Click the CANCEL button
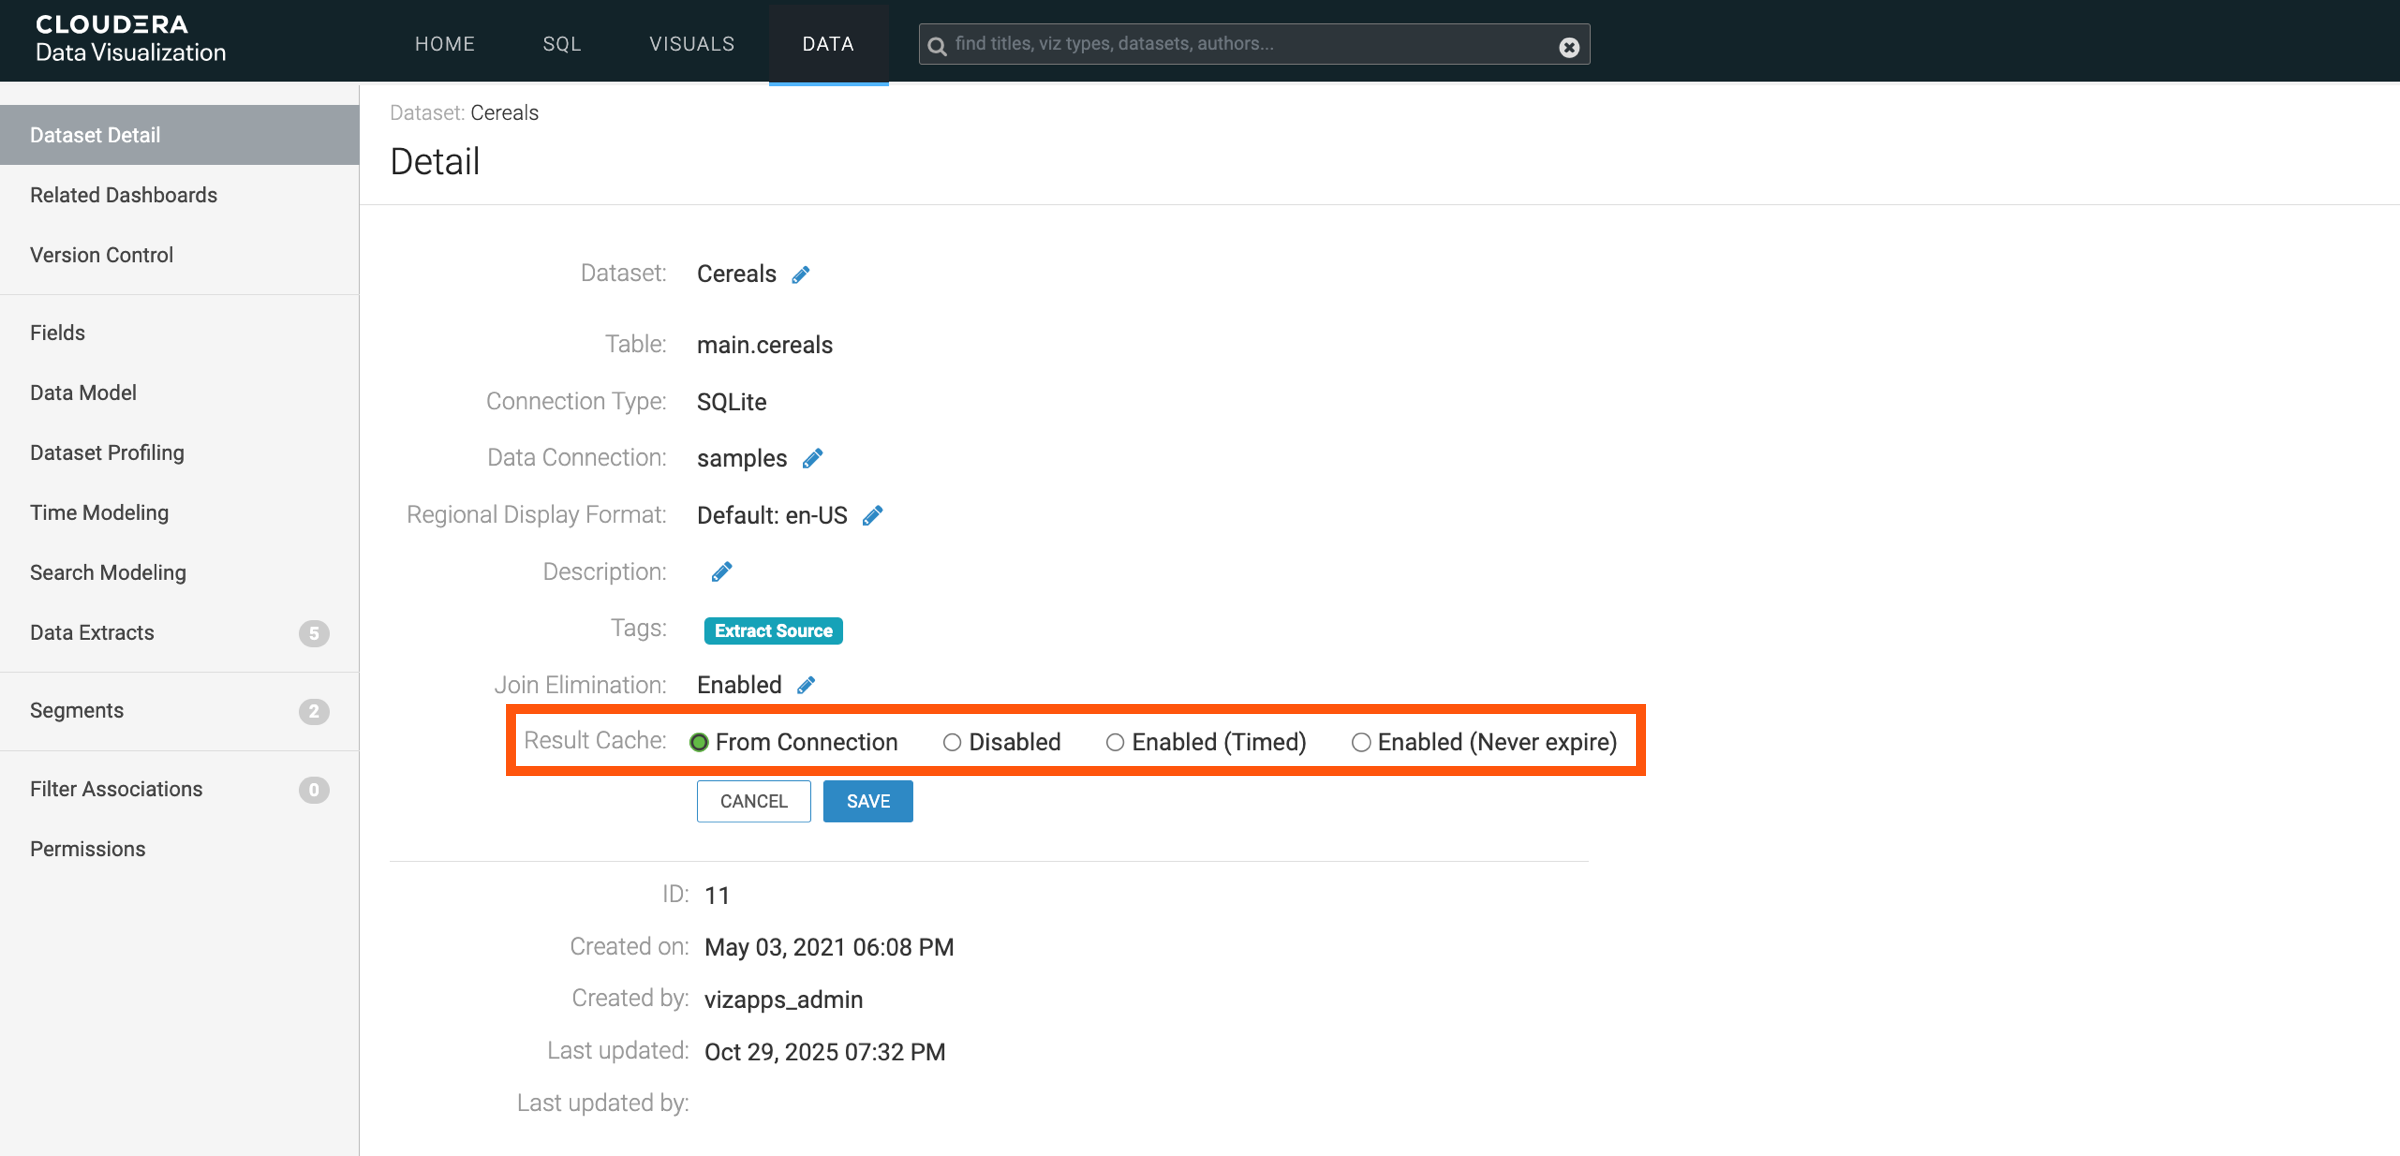 [x=754, y=801]
